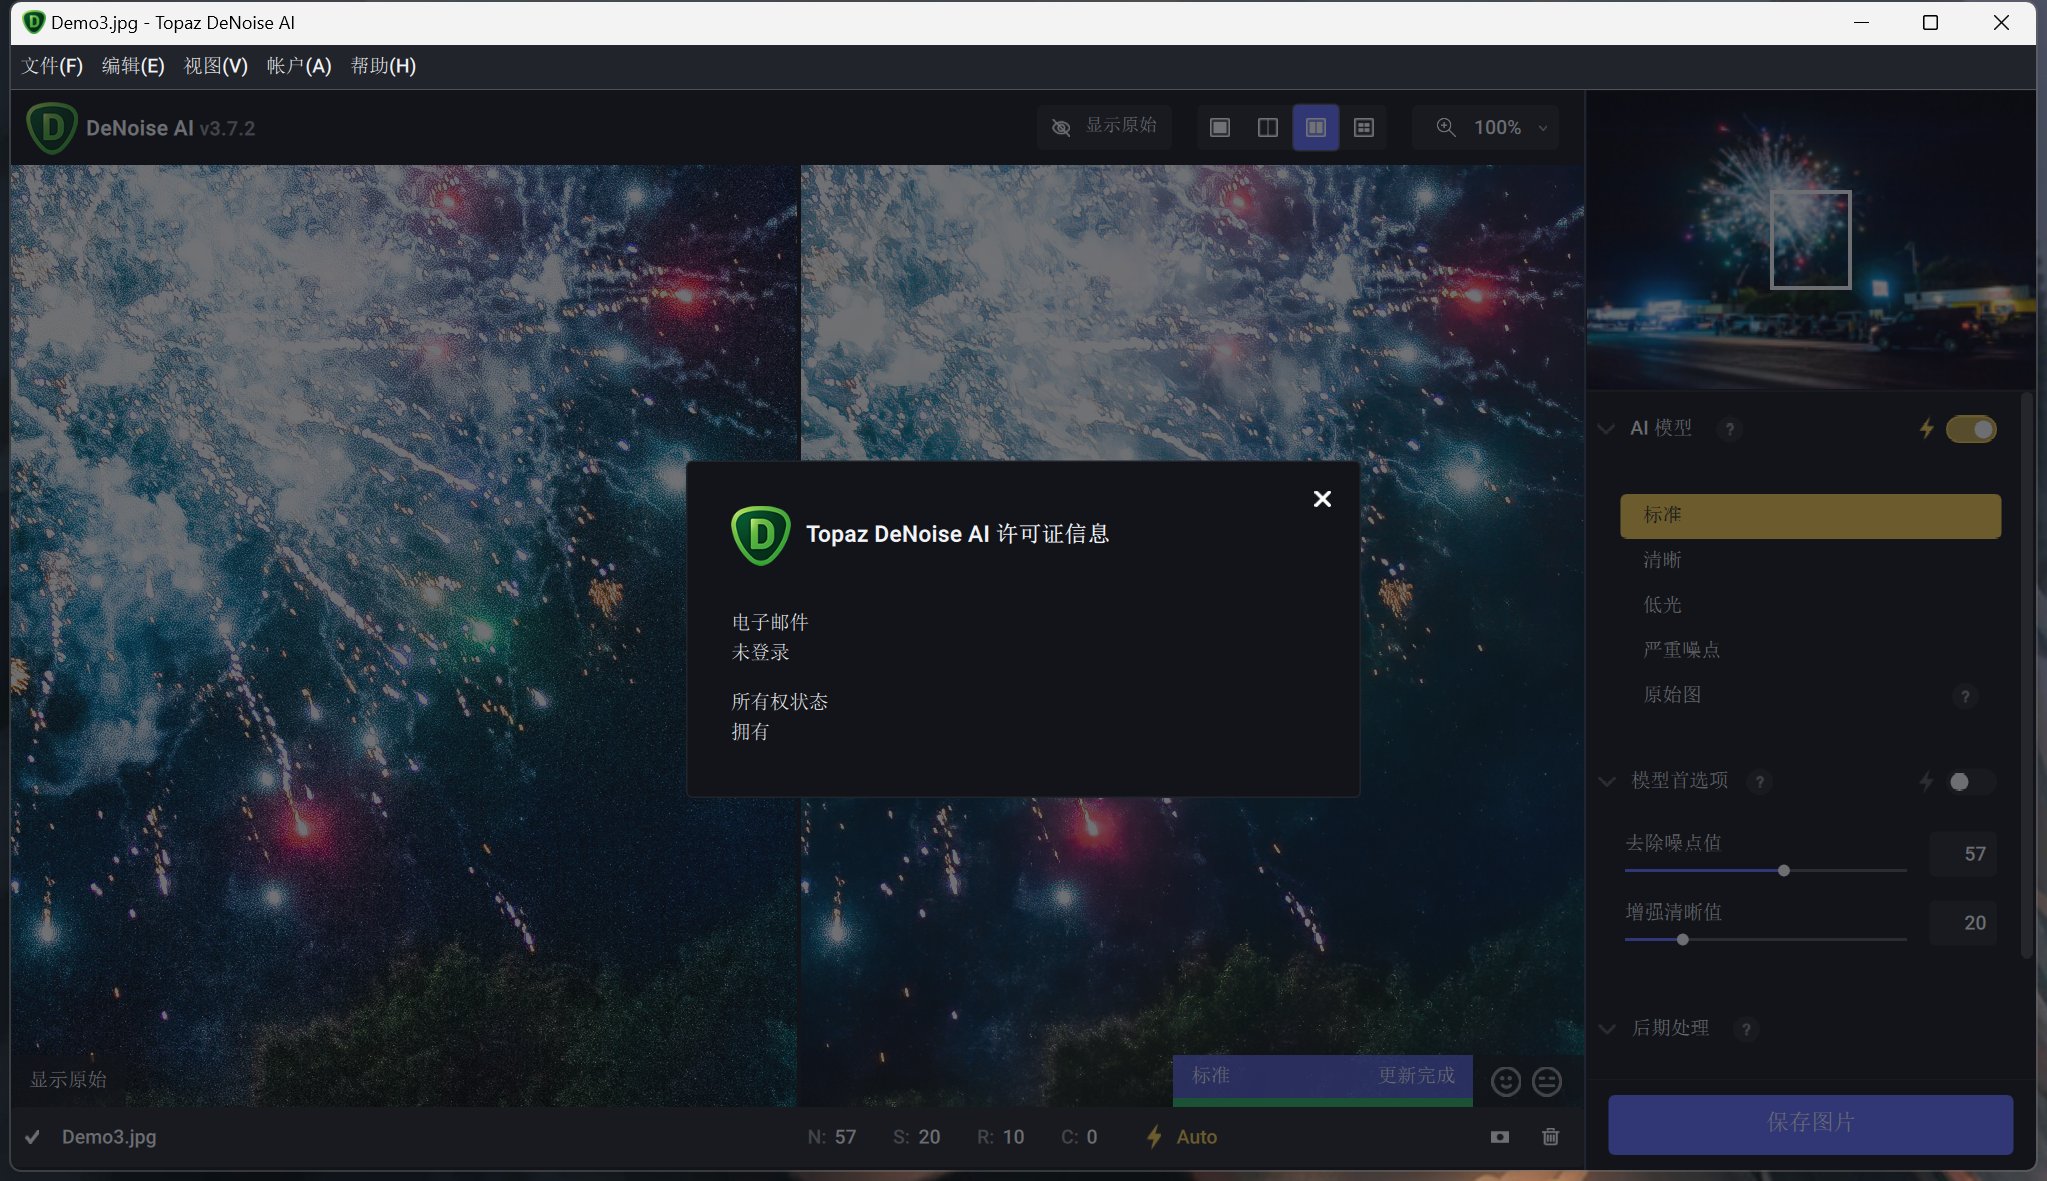Screen dimensions: 2047x1181
Task: Toggle checkmark for Demo3.jpg
Action: tap(33, 1137)
